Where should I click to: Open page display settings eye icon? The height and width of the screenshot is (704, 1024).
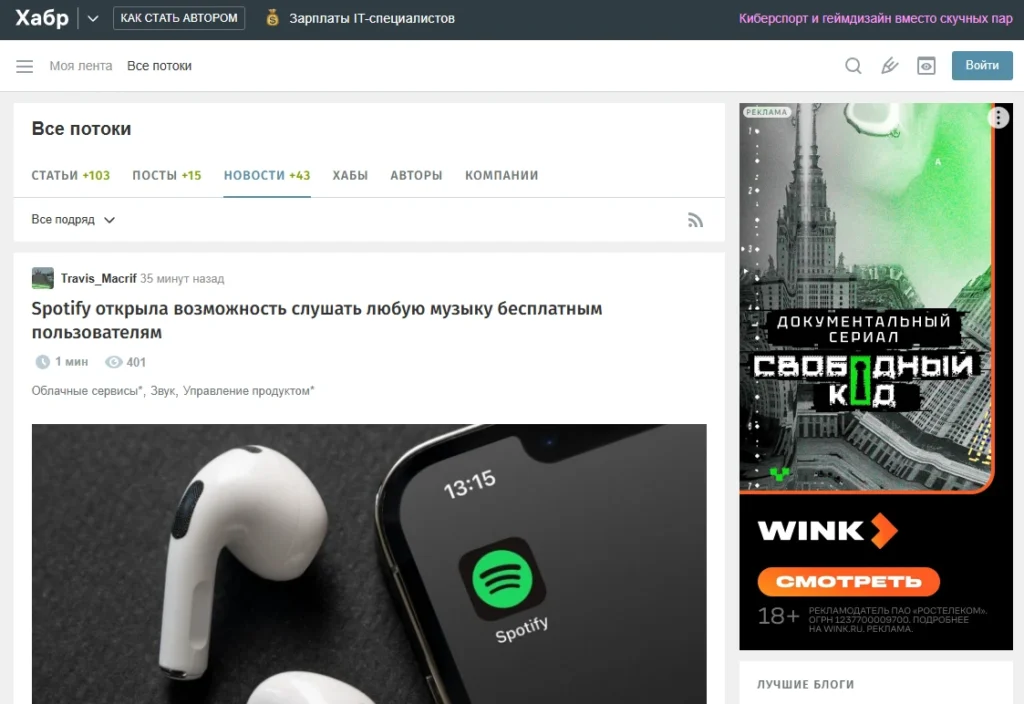pos(927,66)
